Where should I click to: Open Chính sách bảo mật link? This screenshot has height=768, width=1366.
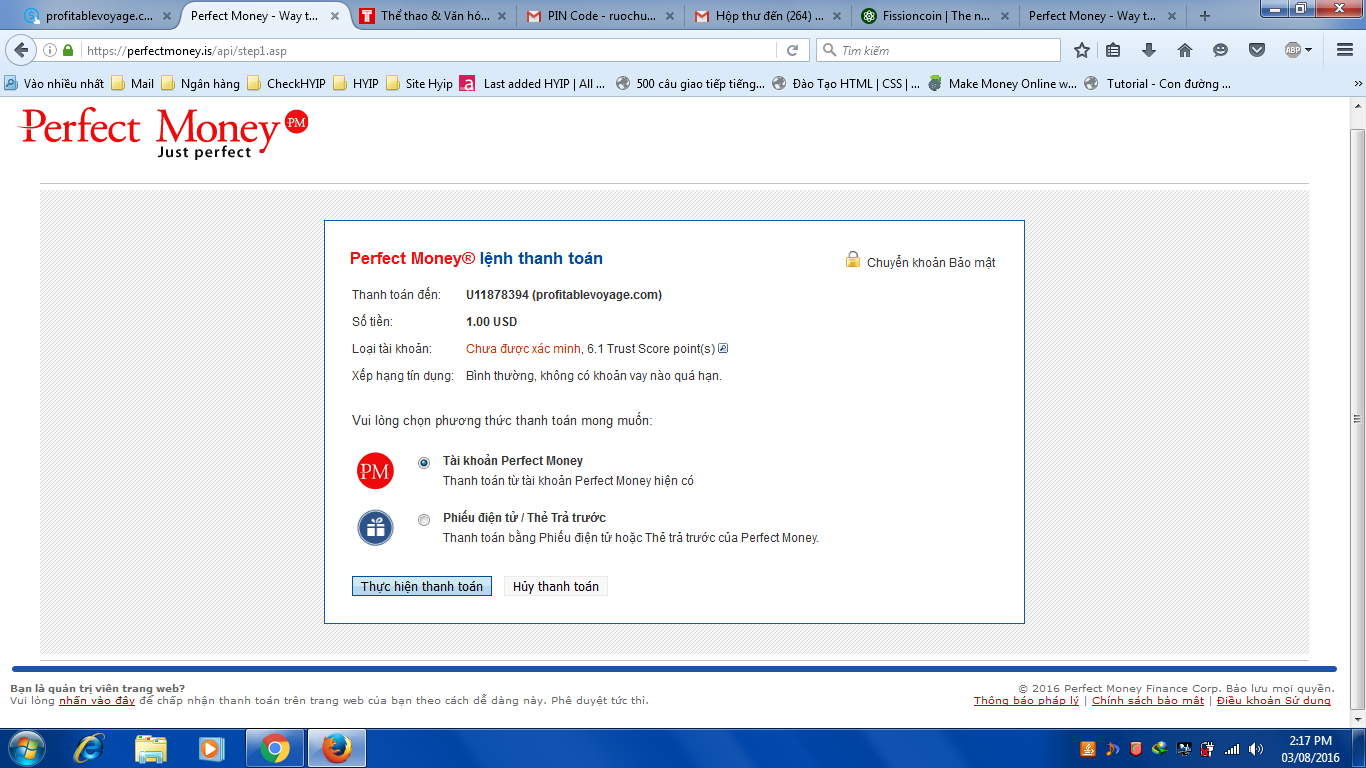coord(1148,701)
